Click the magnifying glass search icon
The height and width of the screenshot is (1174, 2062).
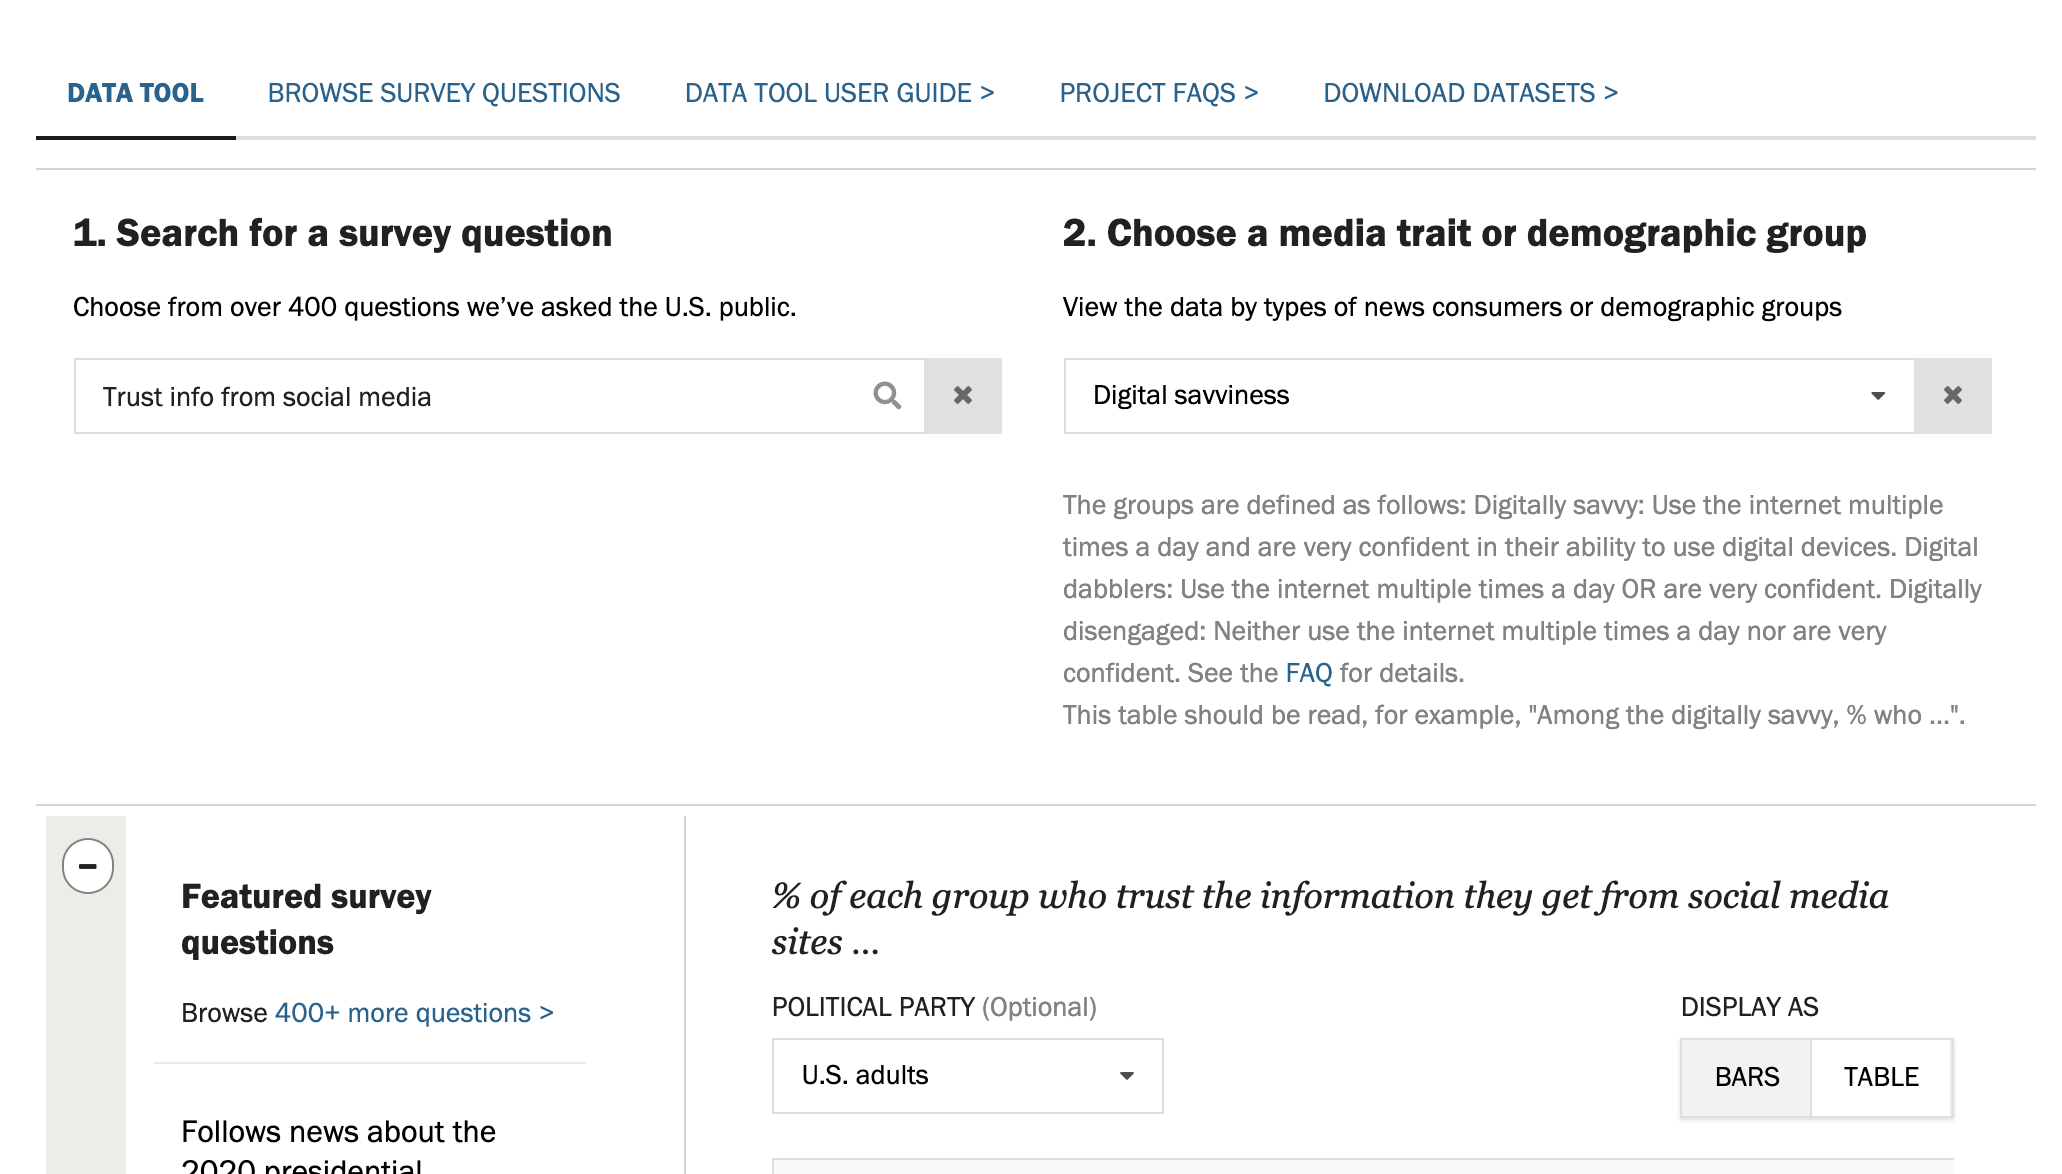886,396
